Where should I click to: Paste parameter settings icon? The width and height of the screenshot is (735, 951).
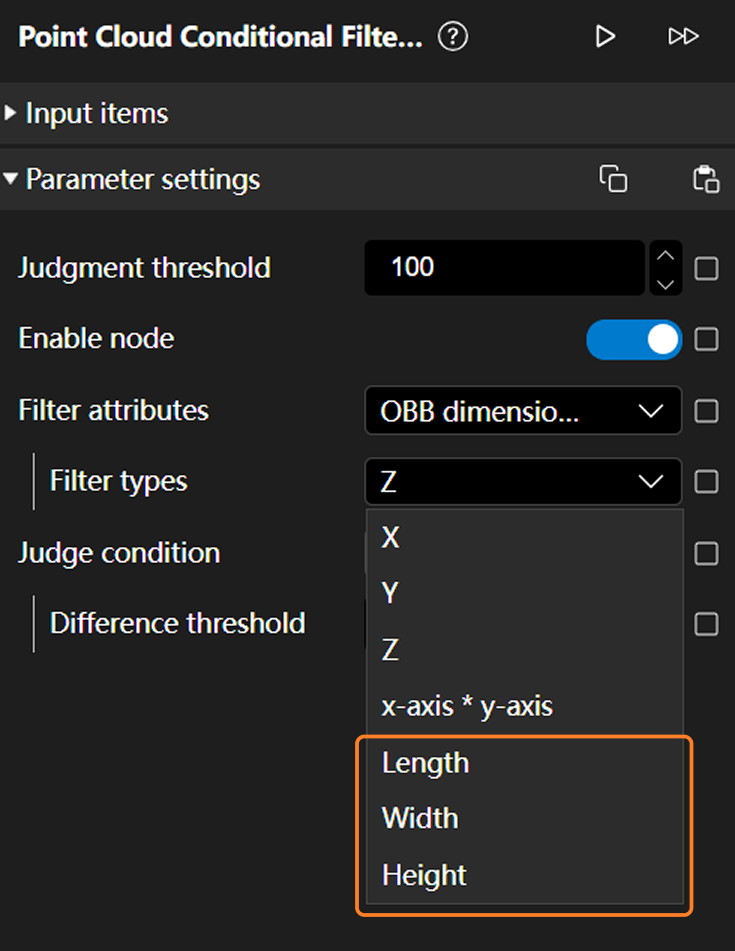tap(706, 179)
